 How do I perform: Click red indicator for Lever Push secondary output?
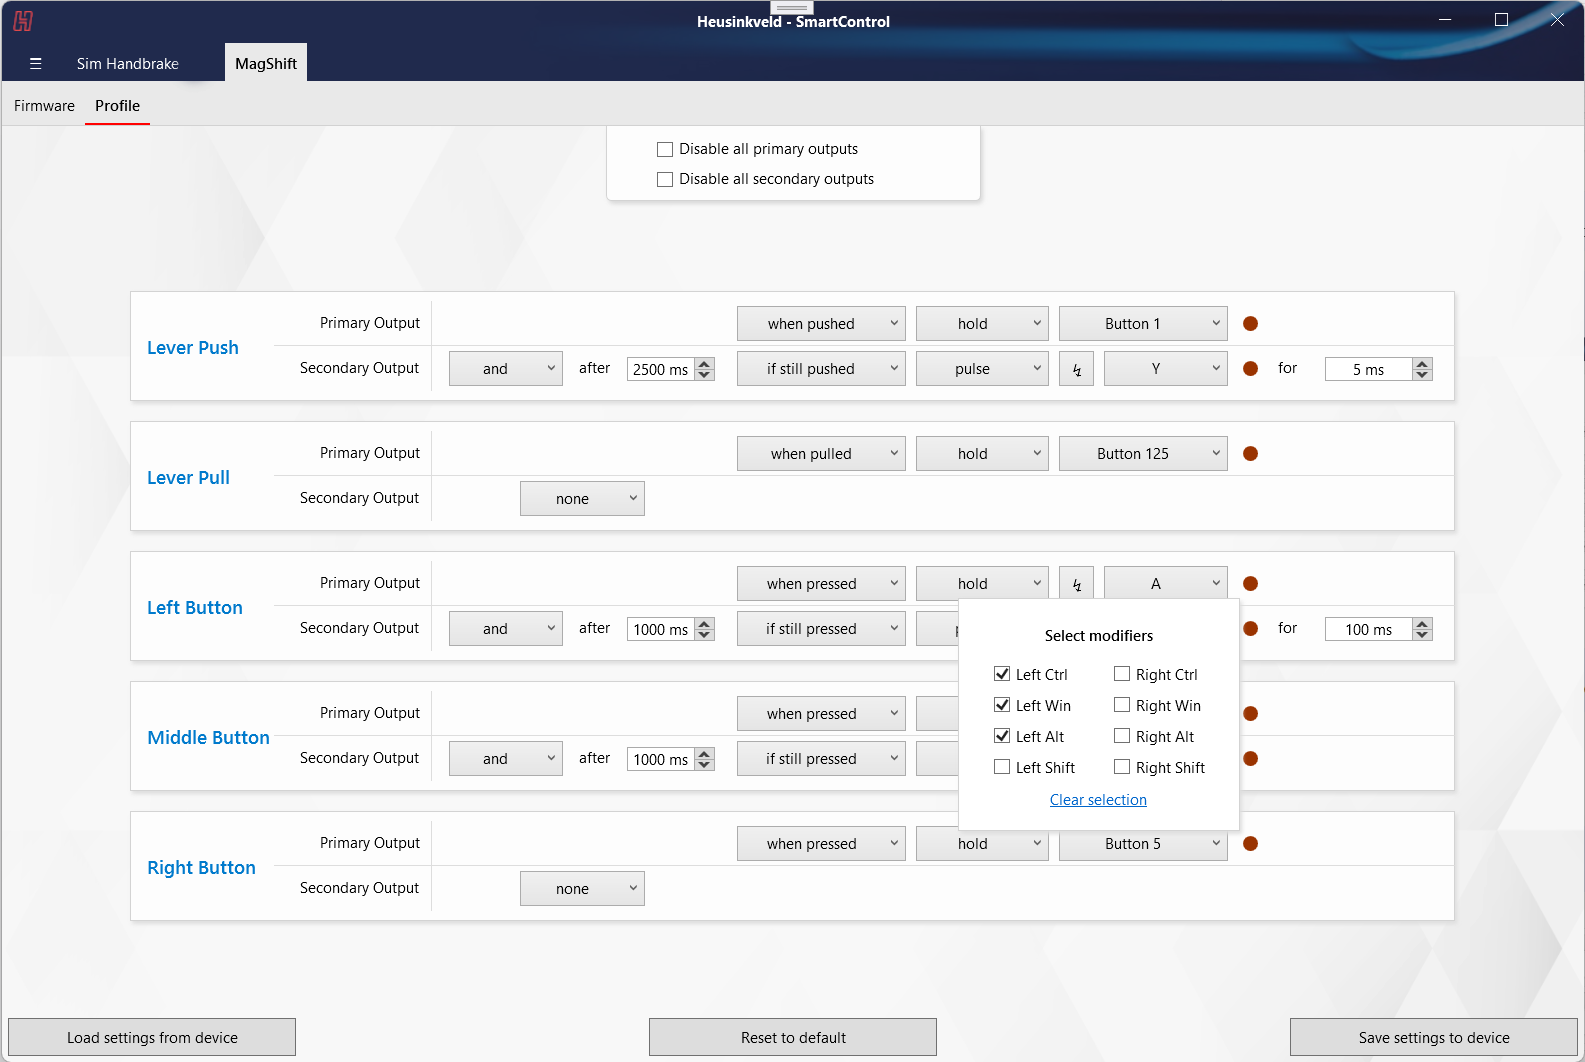(1250, 369)
